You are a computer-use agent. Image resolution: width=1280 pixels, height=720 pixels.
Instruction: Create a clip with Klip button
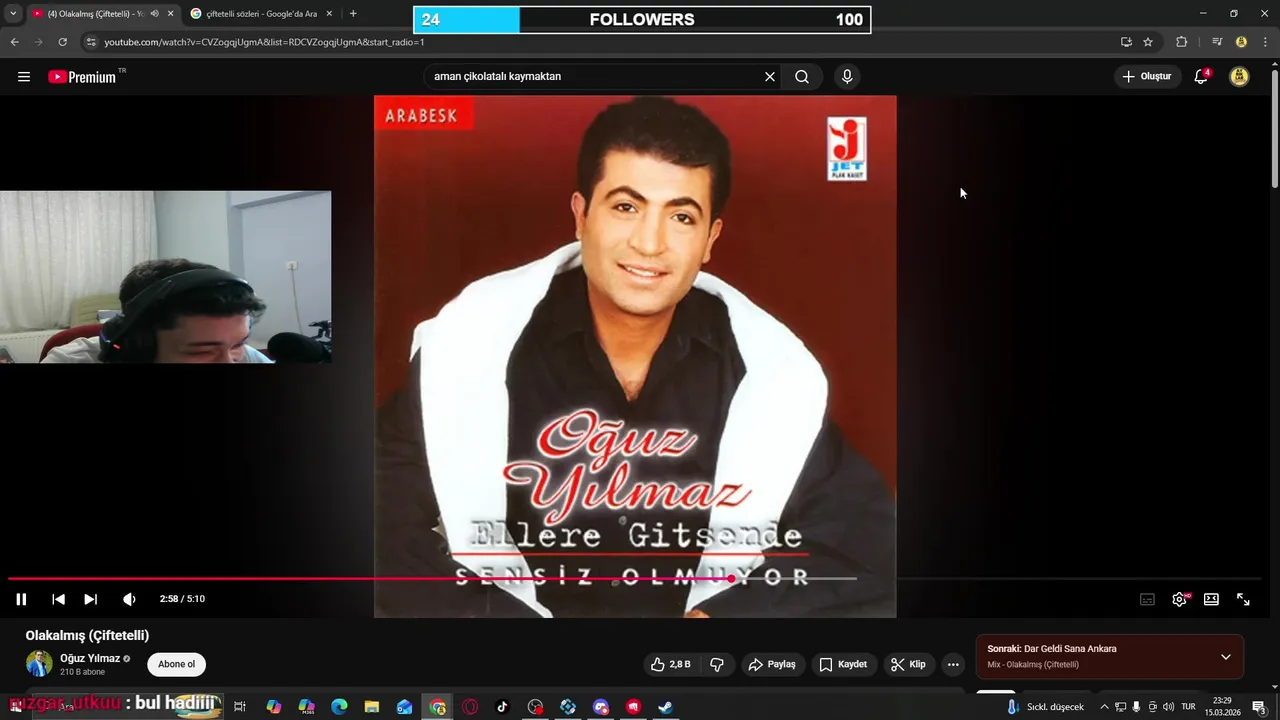pyautogui.click(x=908, y=664)
